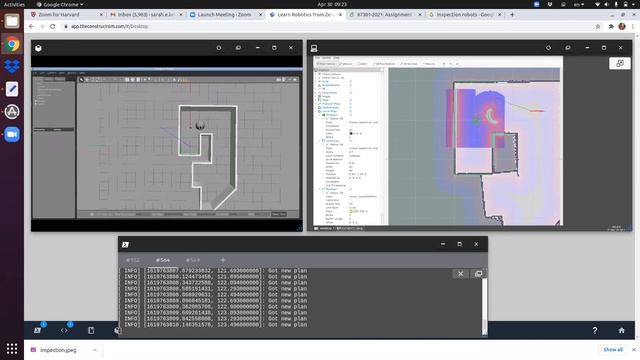Collapse the Costmap sub-tree in RViz
Image resolution: width=640 pixels, height=360 pixels.
[320, 141]
